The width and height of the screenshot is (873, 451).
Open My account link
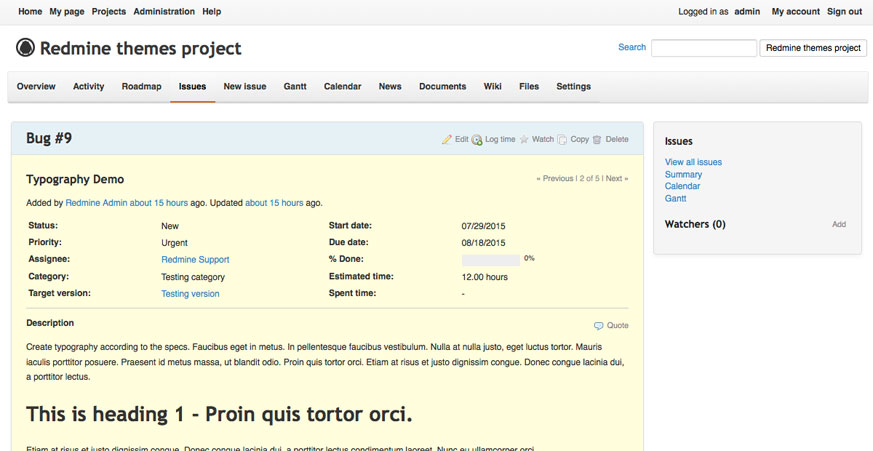click(x=796, y=11)
